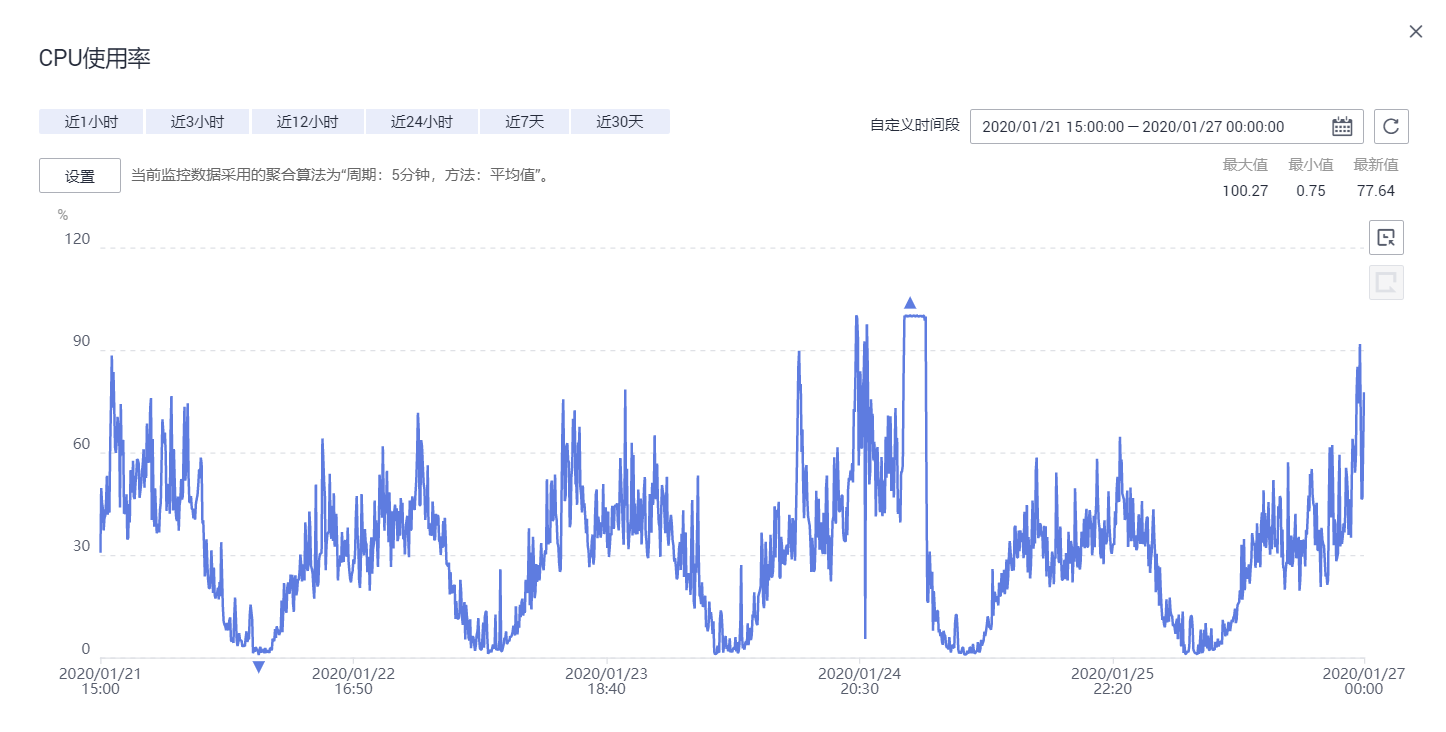Click the 2020/01/21 15:00 axis label
Image resolution: width=1446 pixels, height=732 pixels.
100,681
